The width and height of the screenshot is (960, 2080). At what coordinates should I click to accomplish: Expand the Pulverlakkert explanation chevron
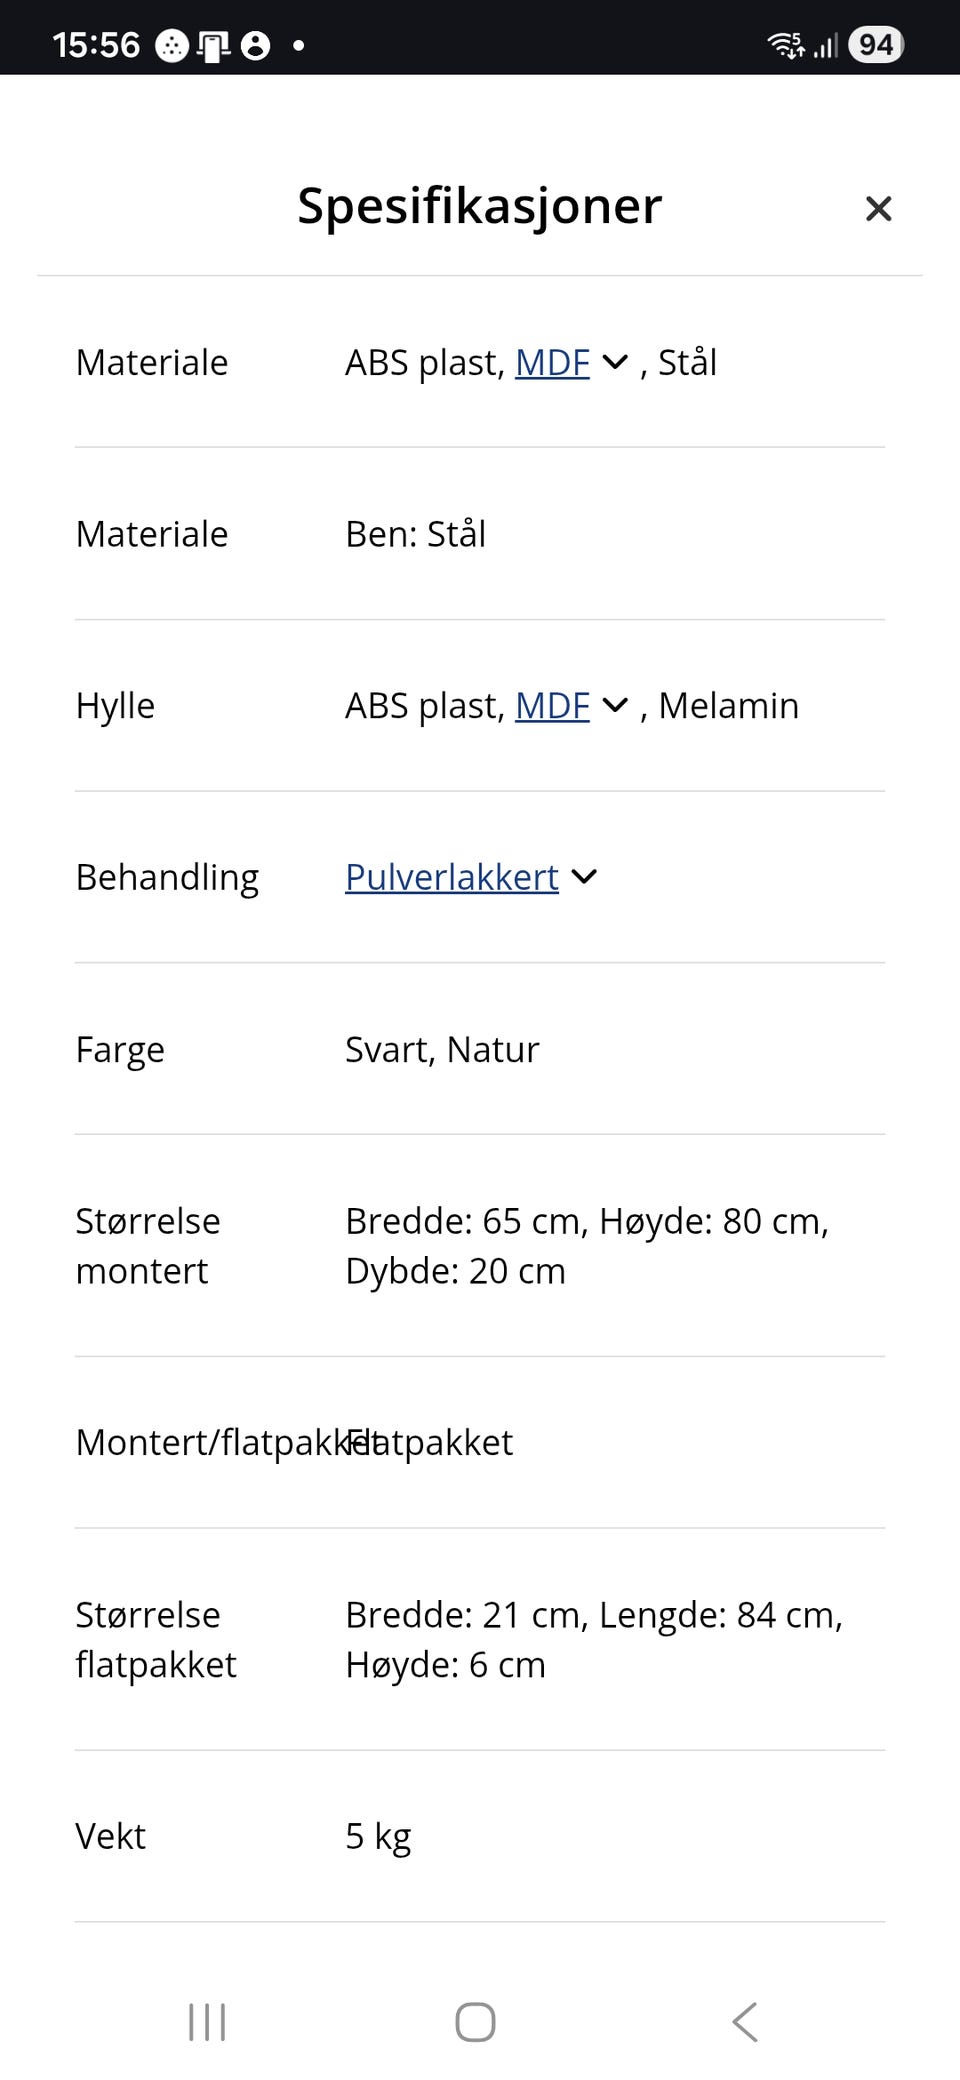click(585, 877)
